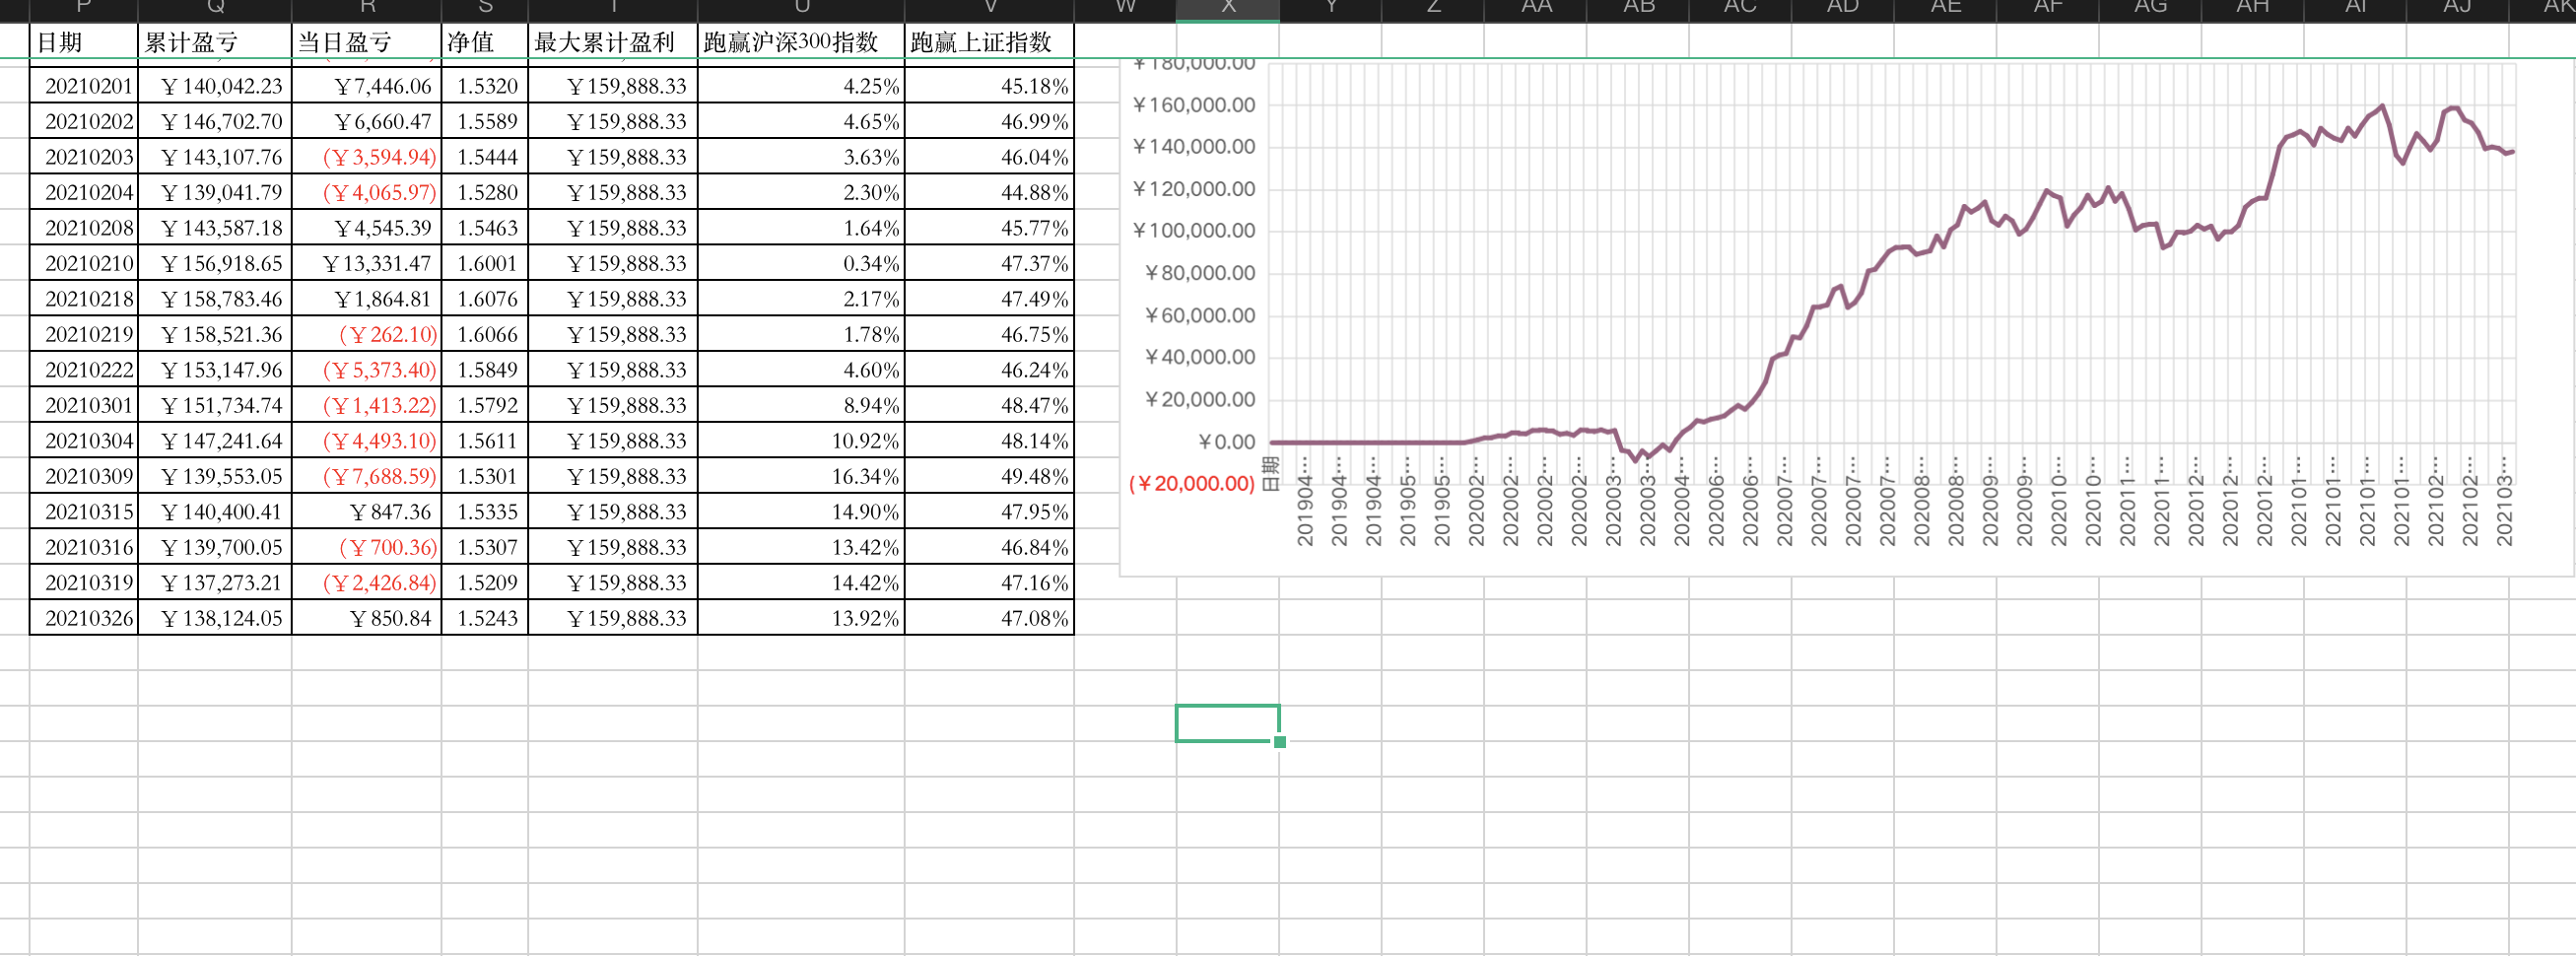Click percentage cell 49.48%
This screenshot has width=2576, height=956.
click(x=989, y=477)
